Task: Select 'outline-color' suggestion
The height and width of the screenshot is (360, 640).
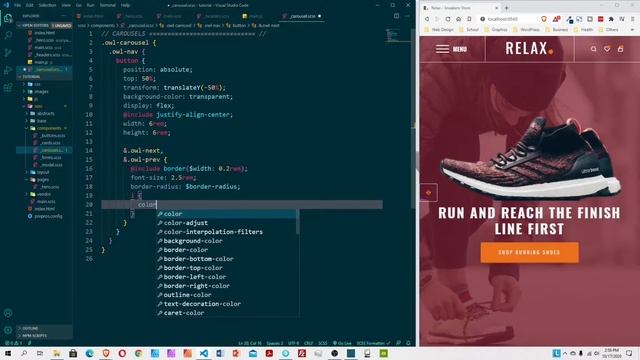Action: tap(227, 295)
